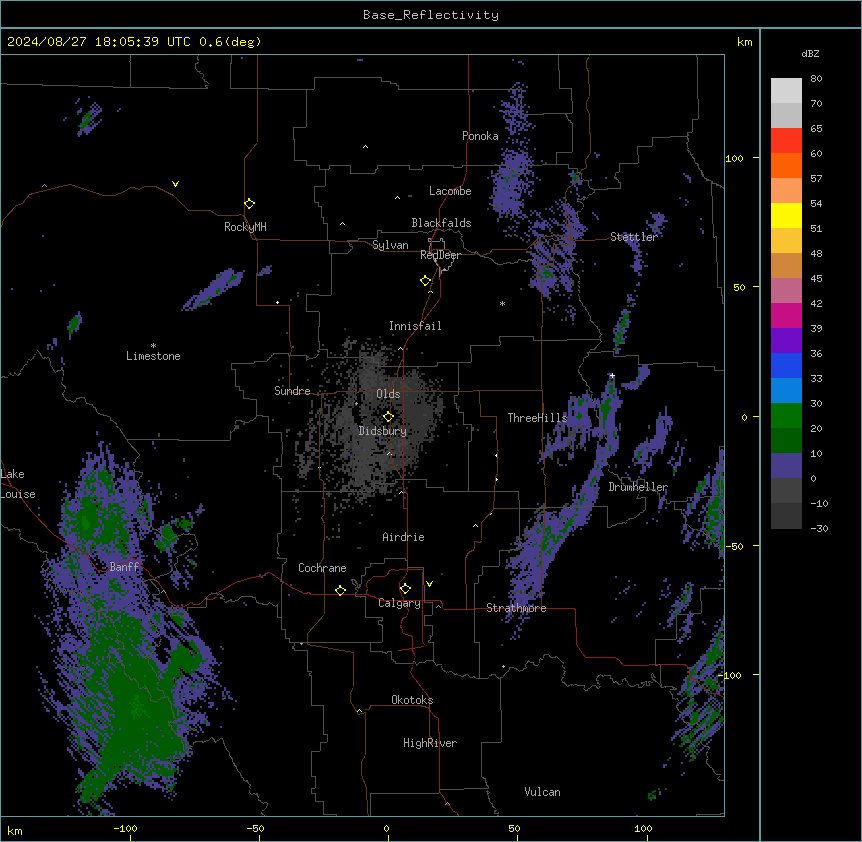Select the Okotoks label
The image size is (862, 842).
coord(412,700)
